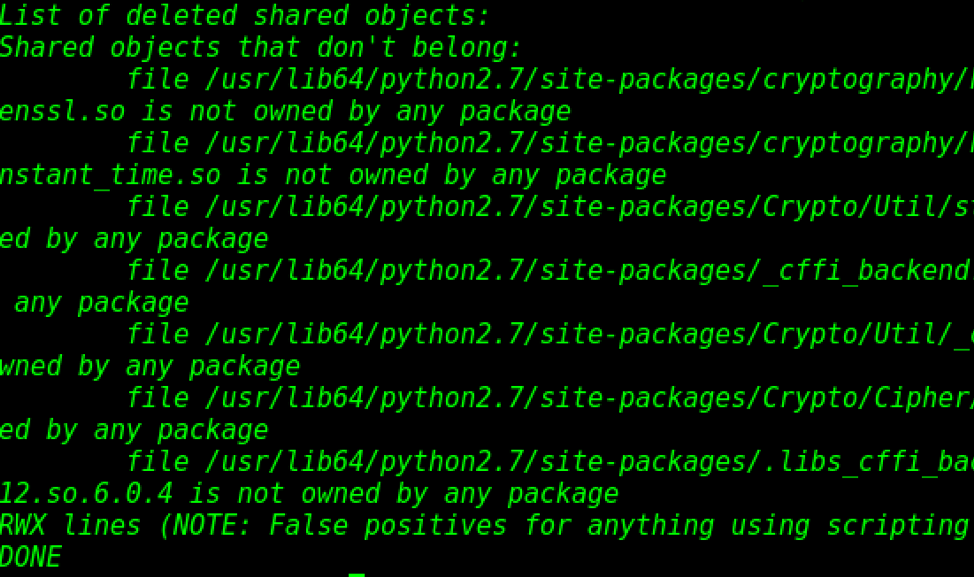The height and width of the screenshot is (577, 974).
Task: Click the second 'ed by any package' line
Action: coord(134,430)
